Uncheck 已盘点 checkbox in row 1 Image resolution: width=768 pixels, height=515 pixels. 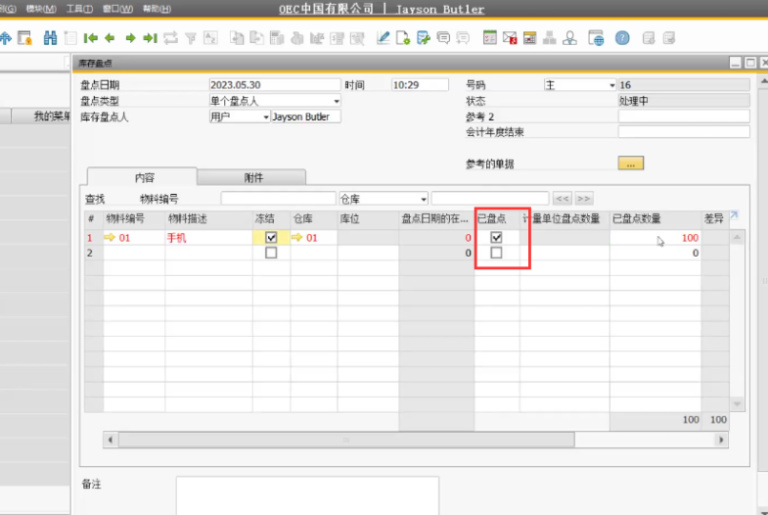click(496, 238)
